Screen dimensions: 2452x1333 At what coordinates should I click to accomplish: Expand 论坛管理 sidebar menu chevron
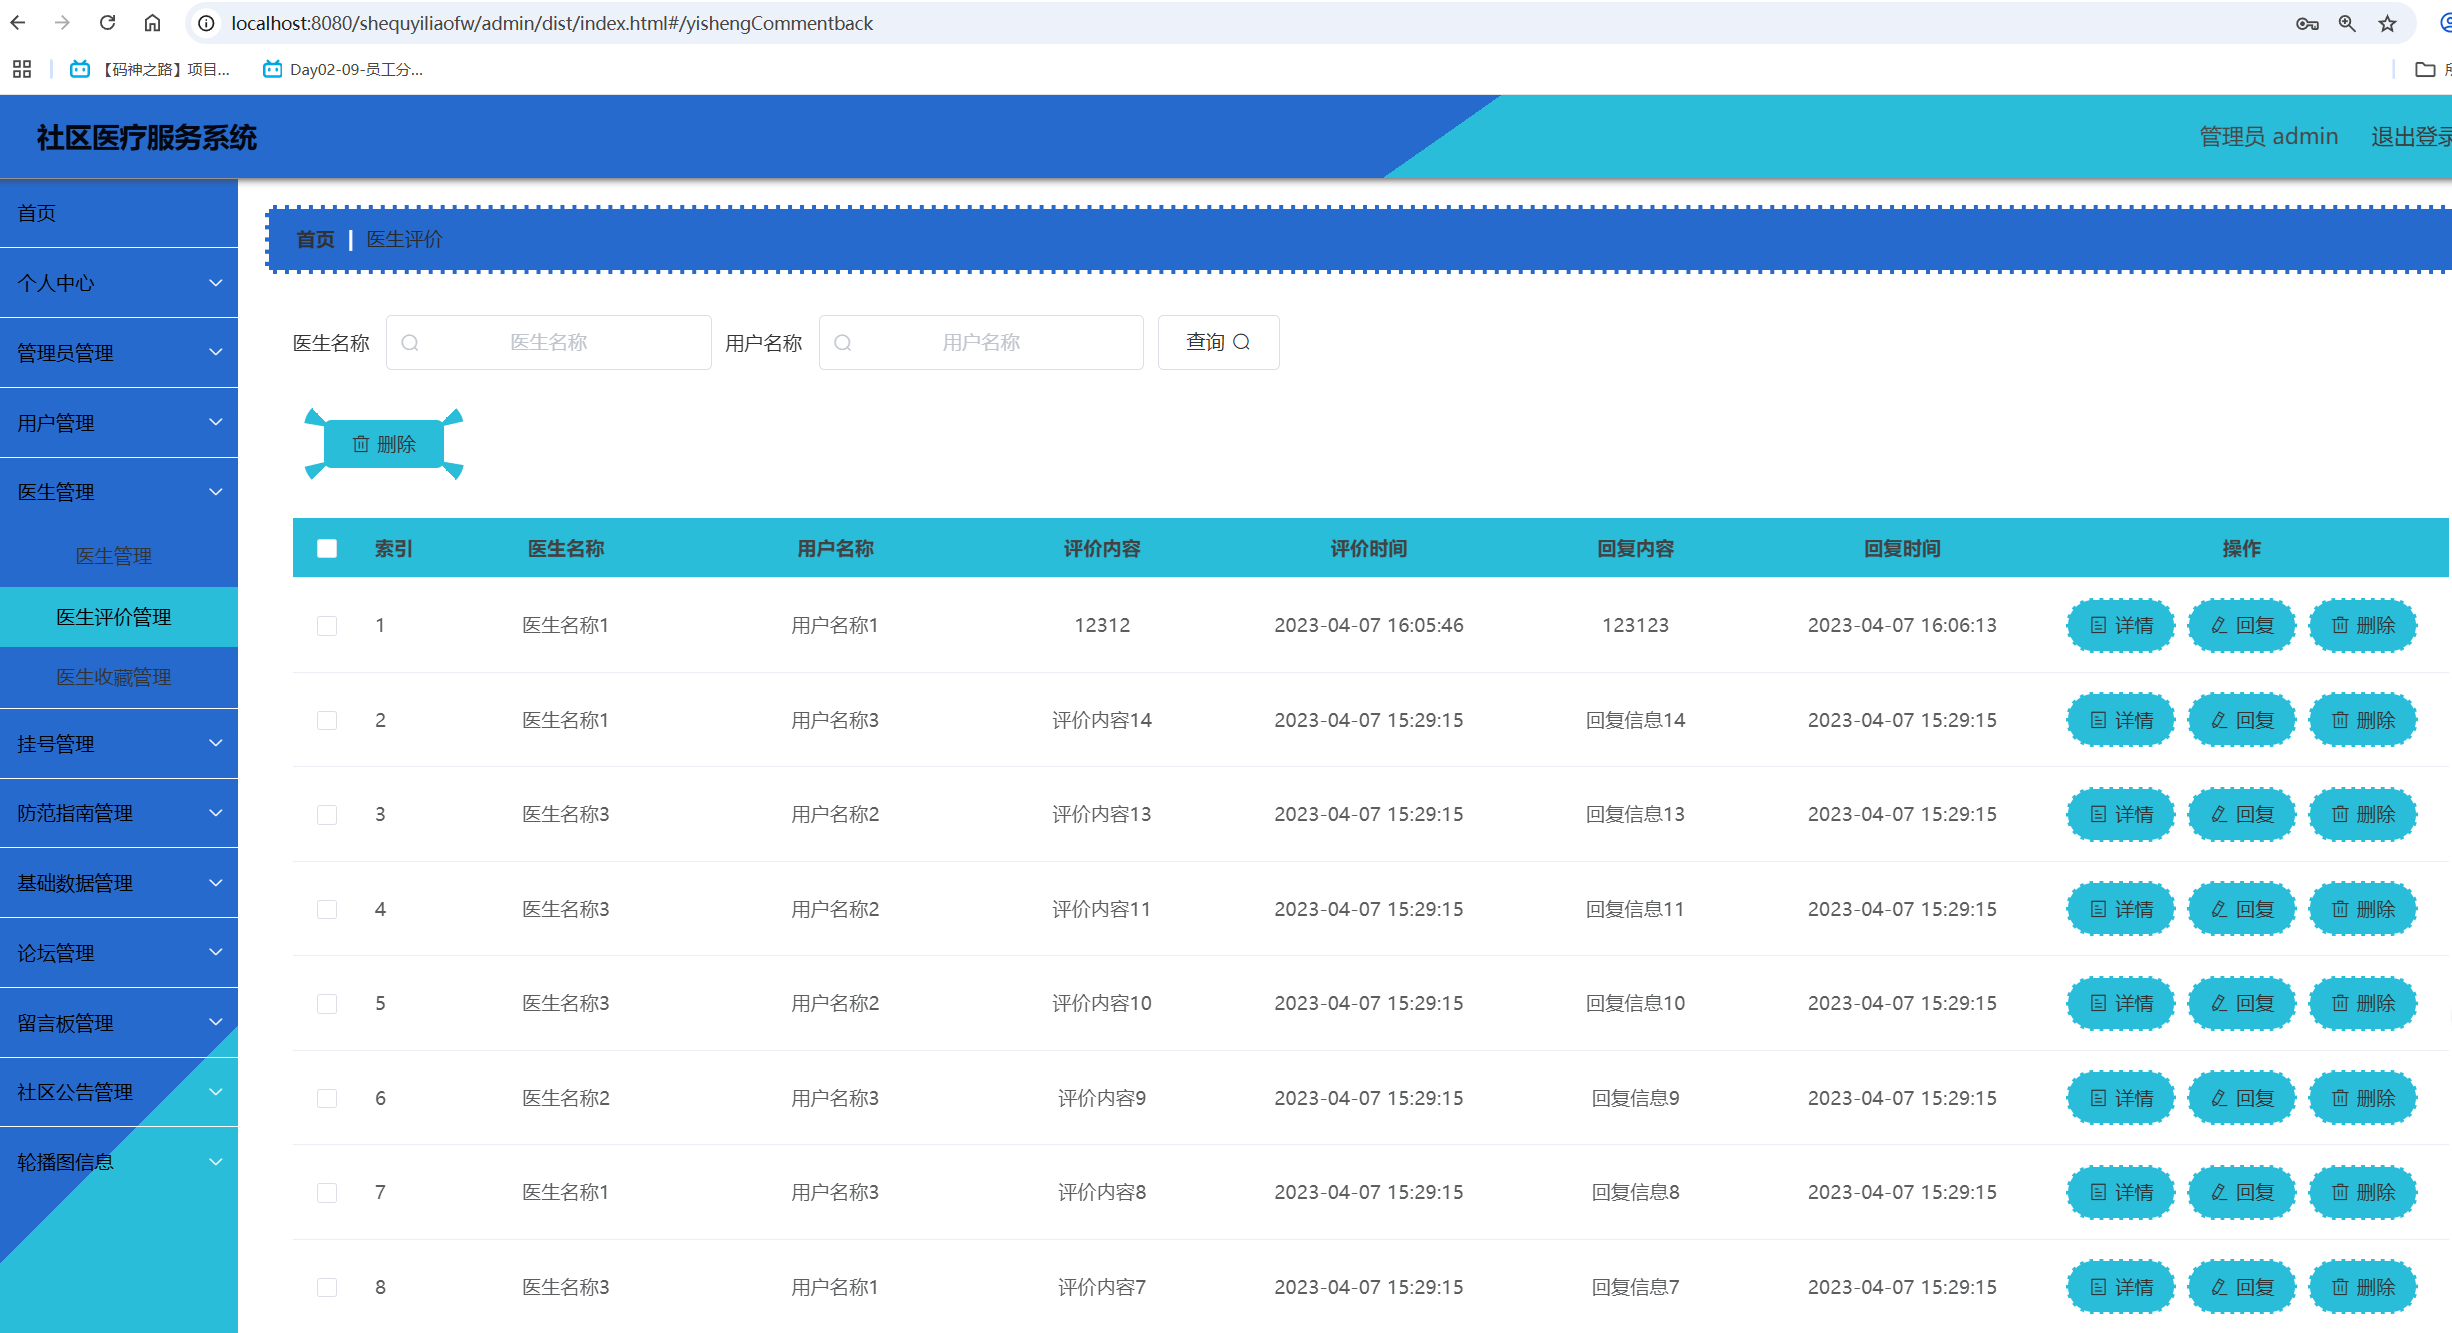click(216, 952)
